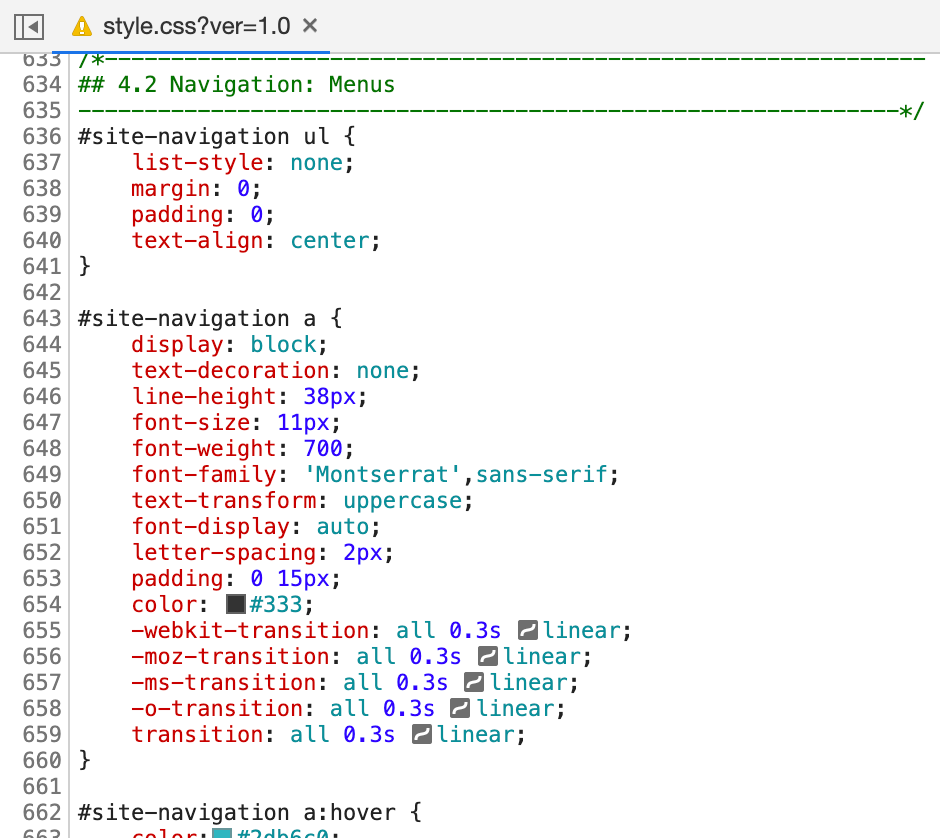Click the "#site-navigation a:hover" selector

pyautogui.click(x=237, y=812)
